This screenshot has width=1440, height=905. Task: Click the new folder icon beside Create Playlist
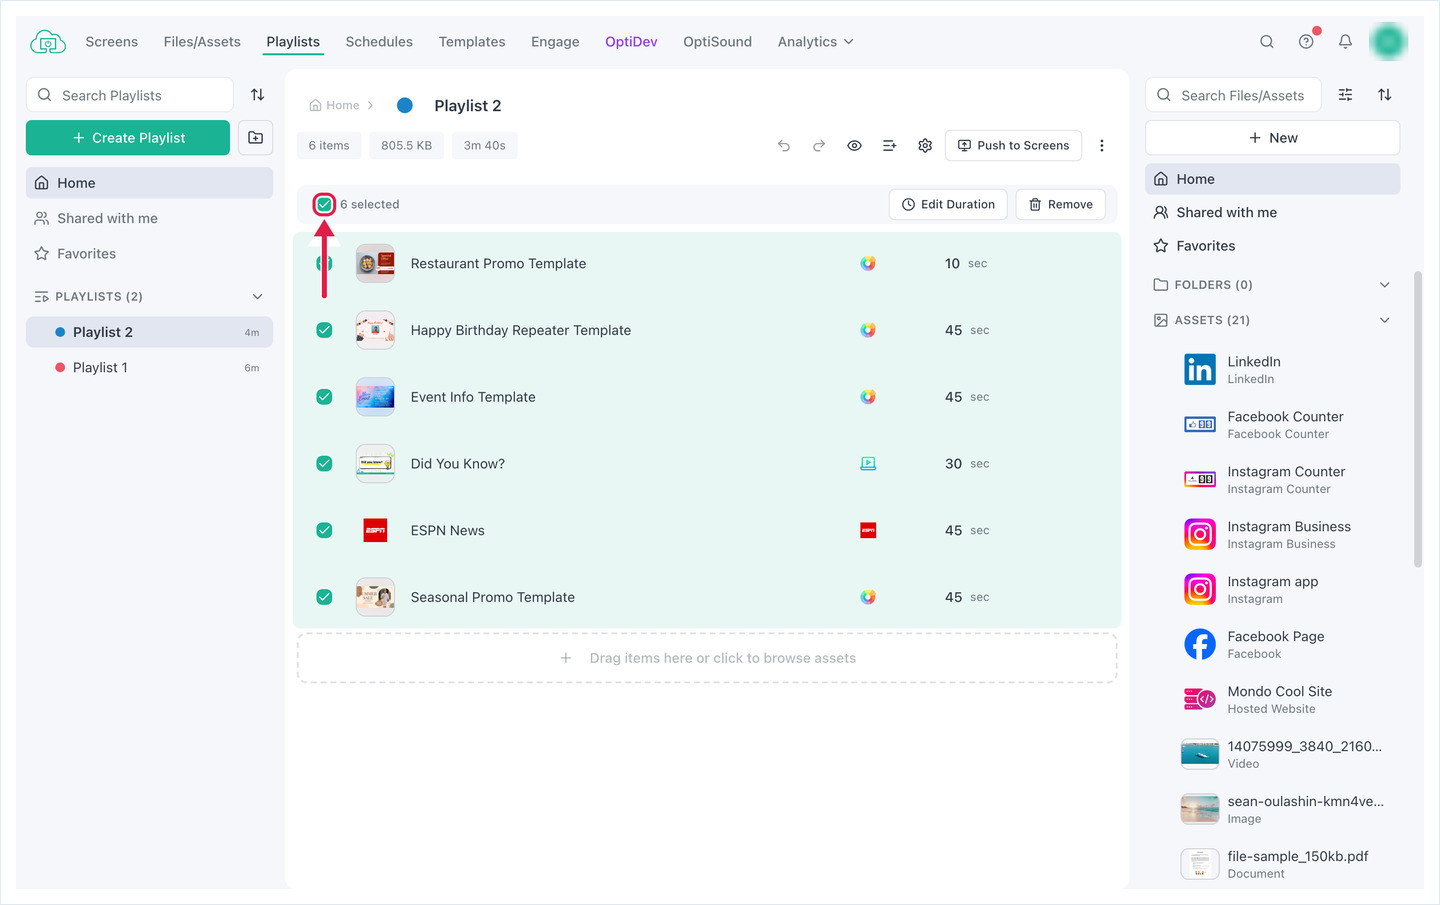[x=256, y=138]
